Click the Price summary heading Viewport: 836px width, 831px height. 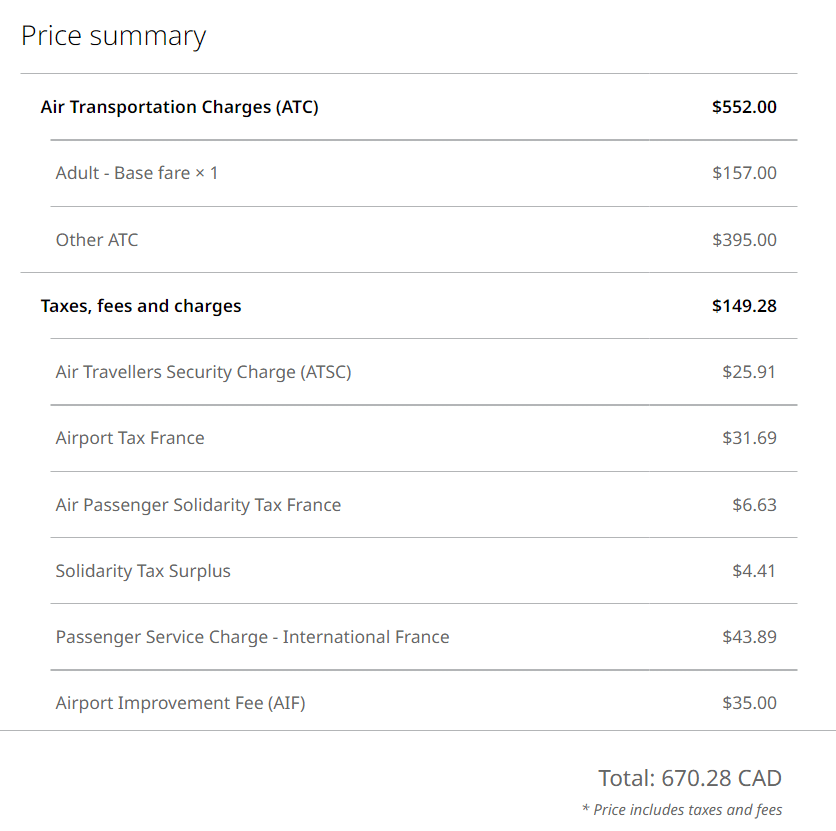(113, 36)
